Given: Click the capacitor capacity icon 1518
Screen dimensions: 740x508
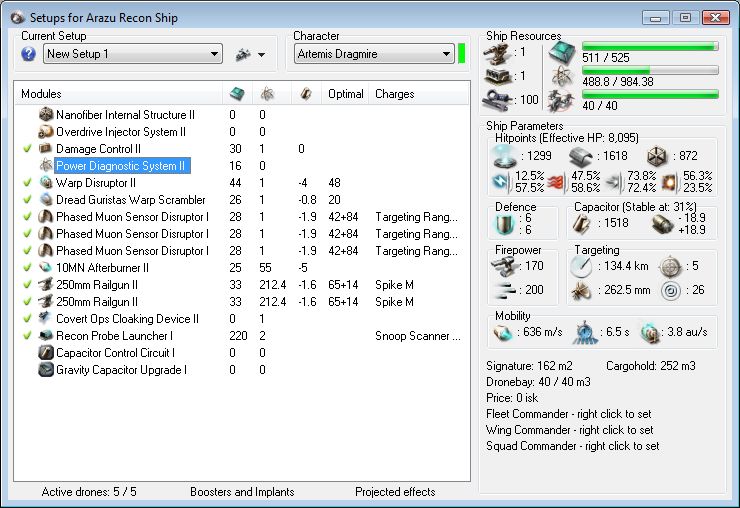Looking at the screenshot, I should 581,223.
